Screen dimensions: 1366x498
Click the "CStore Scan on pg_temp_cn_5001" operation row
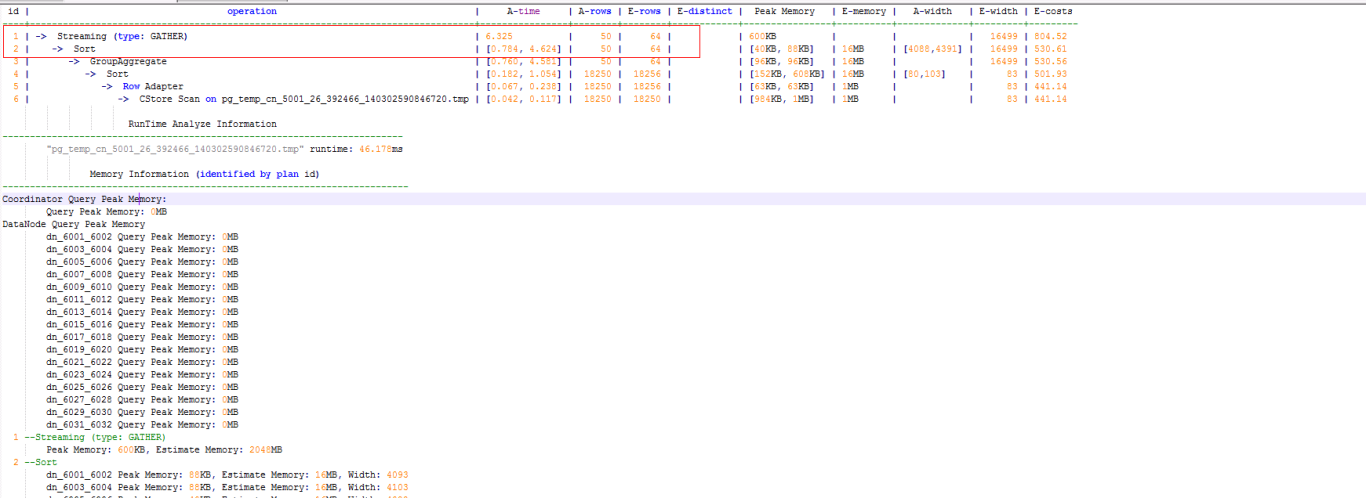click(x=304, y=99)
